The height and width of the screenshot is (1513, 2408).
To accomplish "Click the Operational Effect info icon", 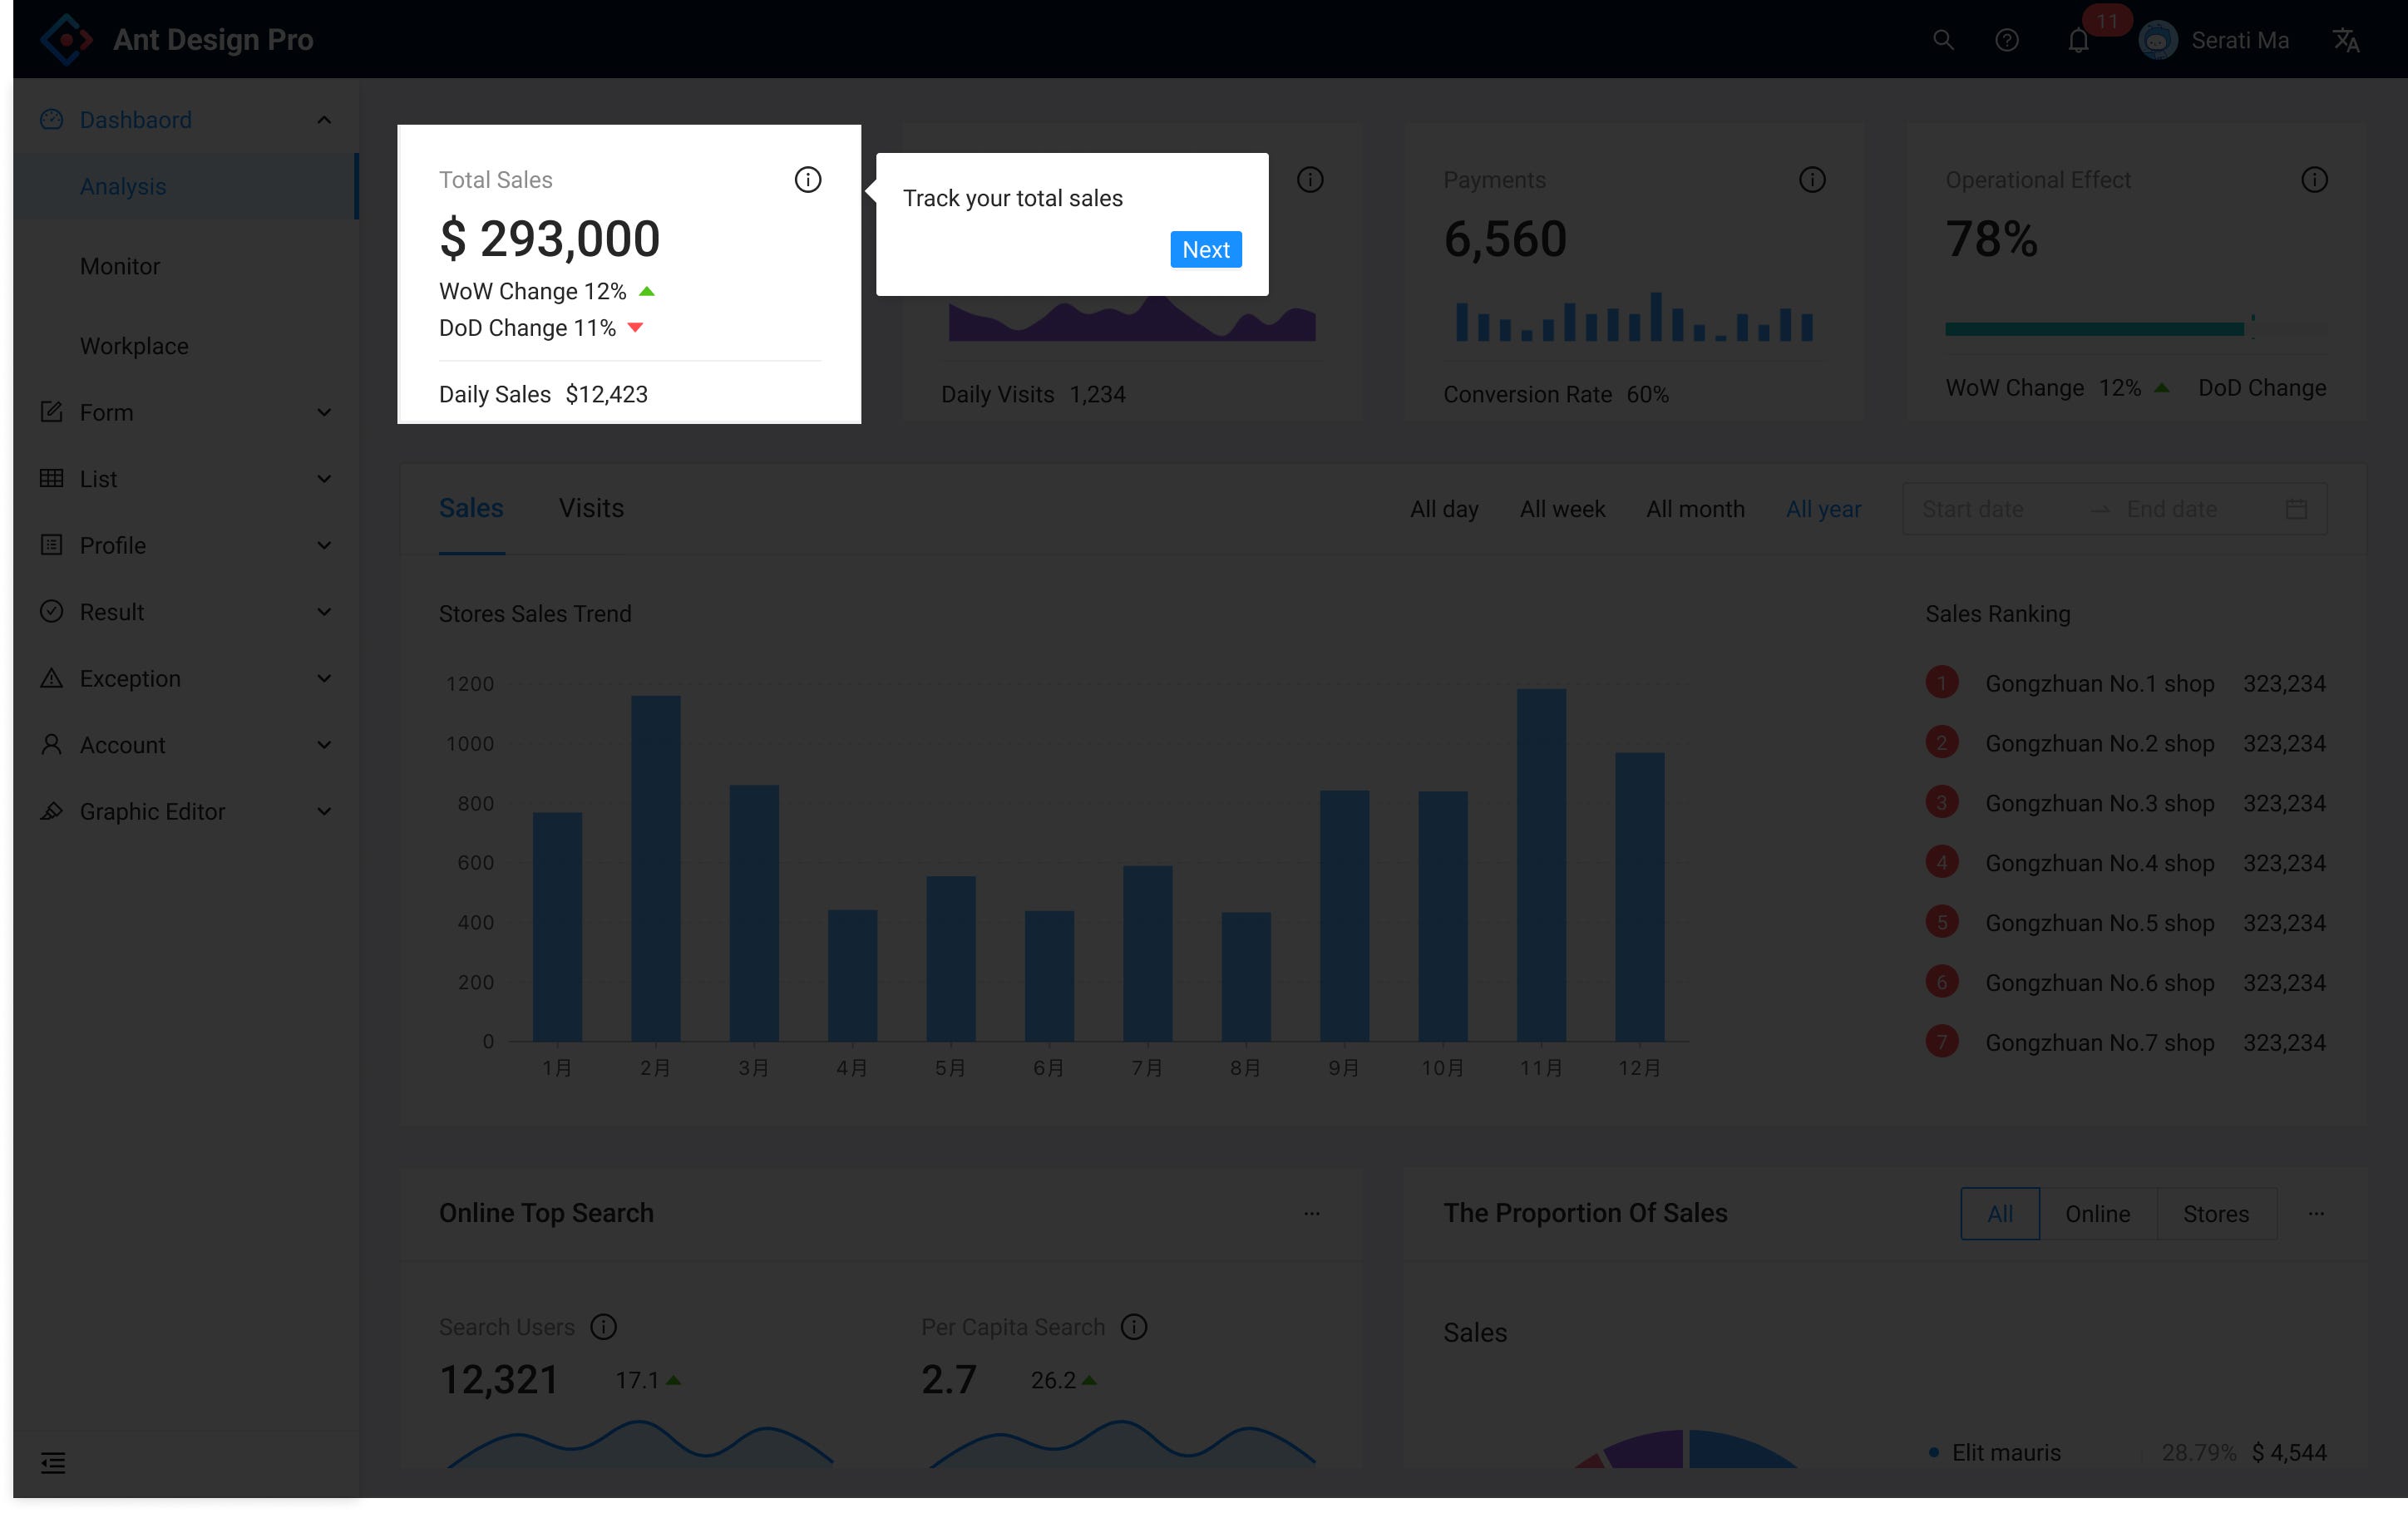I will pyautogui.click(x=2313, y=180).
